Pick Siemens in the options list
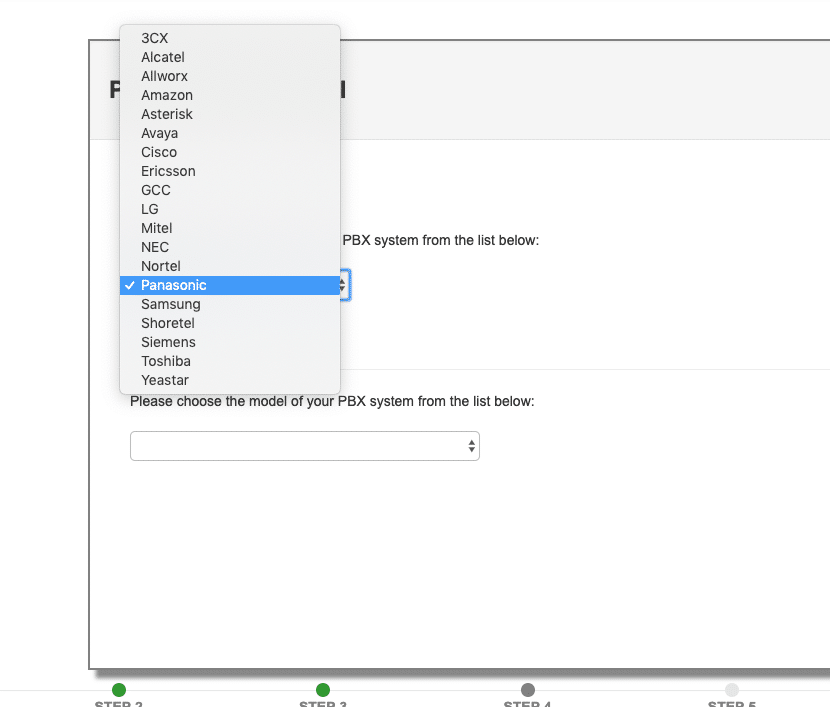This screenshot has width=830, height=707. pos(230,342)
